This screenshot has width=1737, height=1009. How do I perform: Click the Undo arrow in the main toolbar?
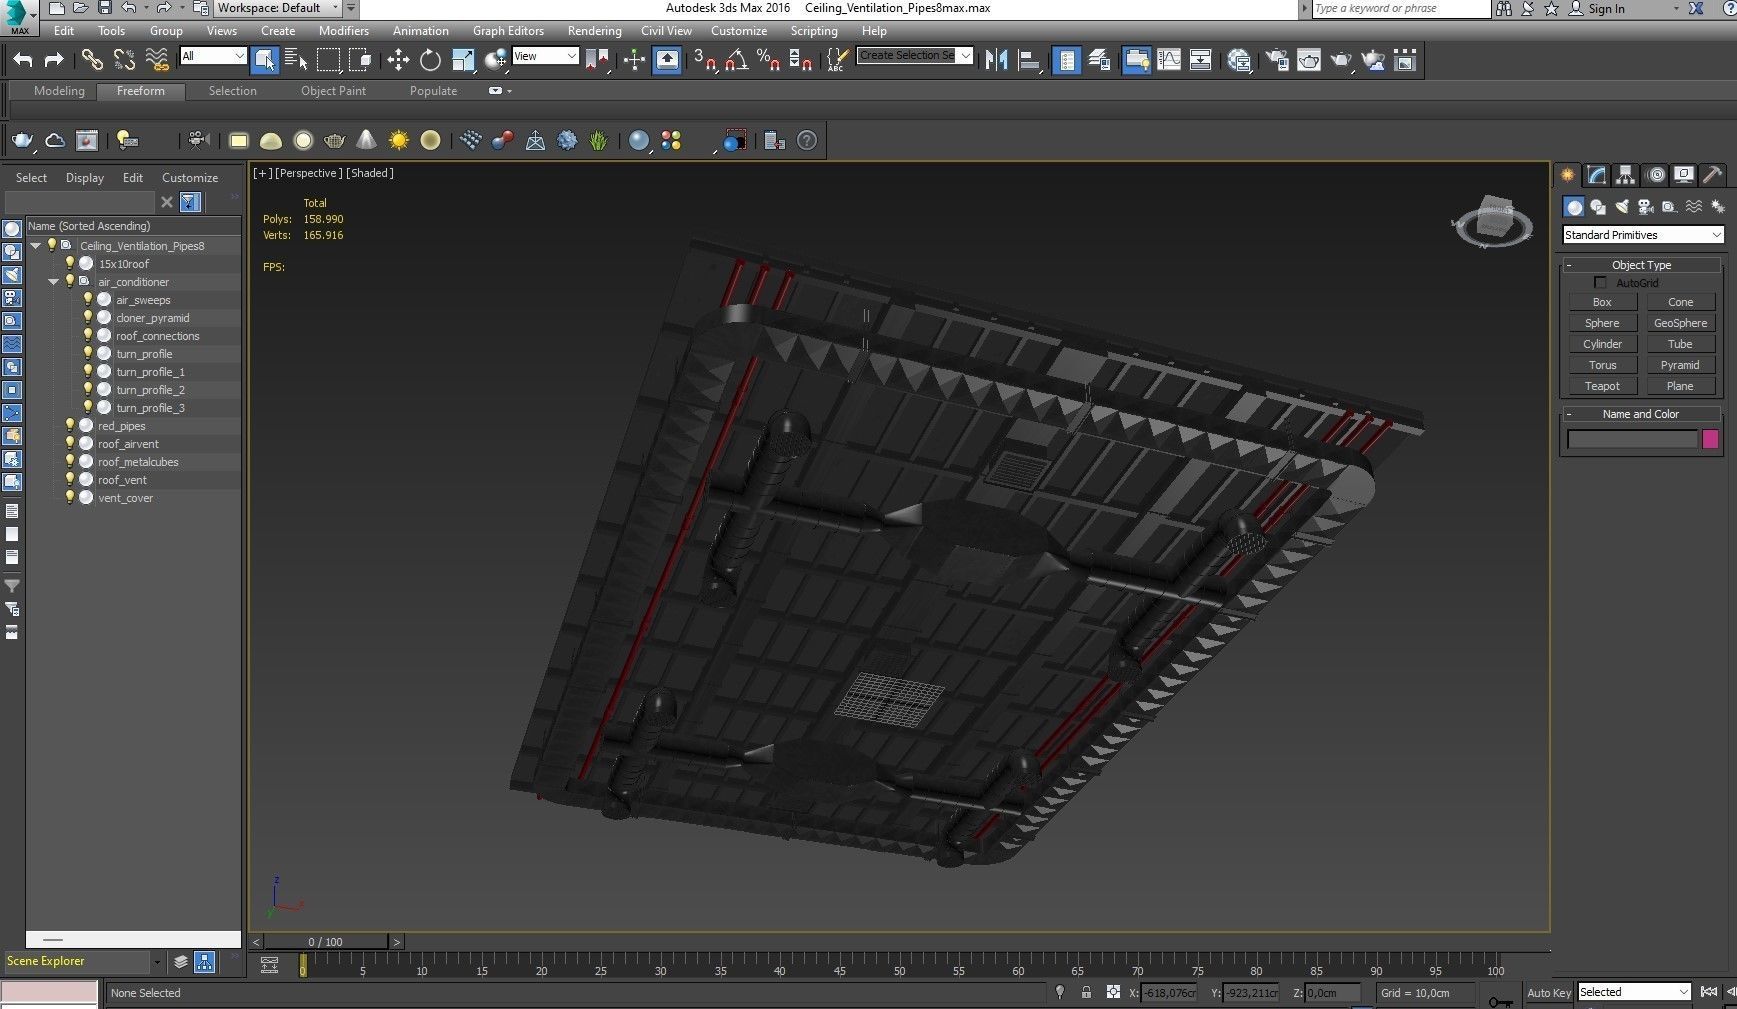(23, 60)
